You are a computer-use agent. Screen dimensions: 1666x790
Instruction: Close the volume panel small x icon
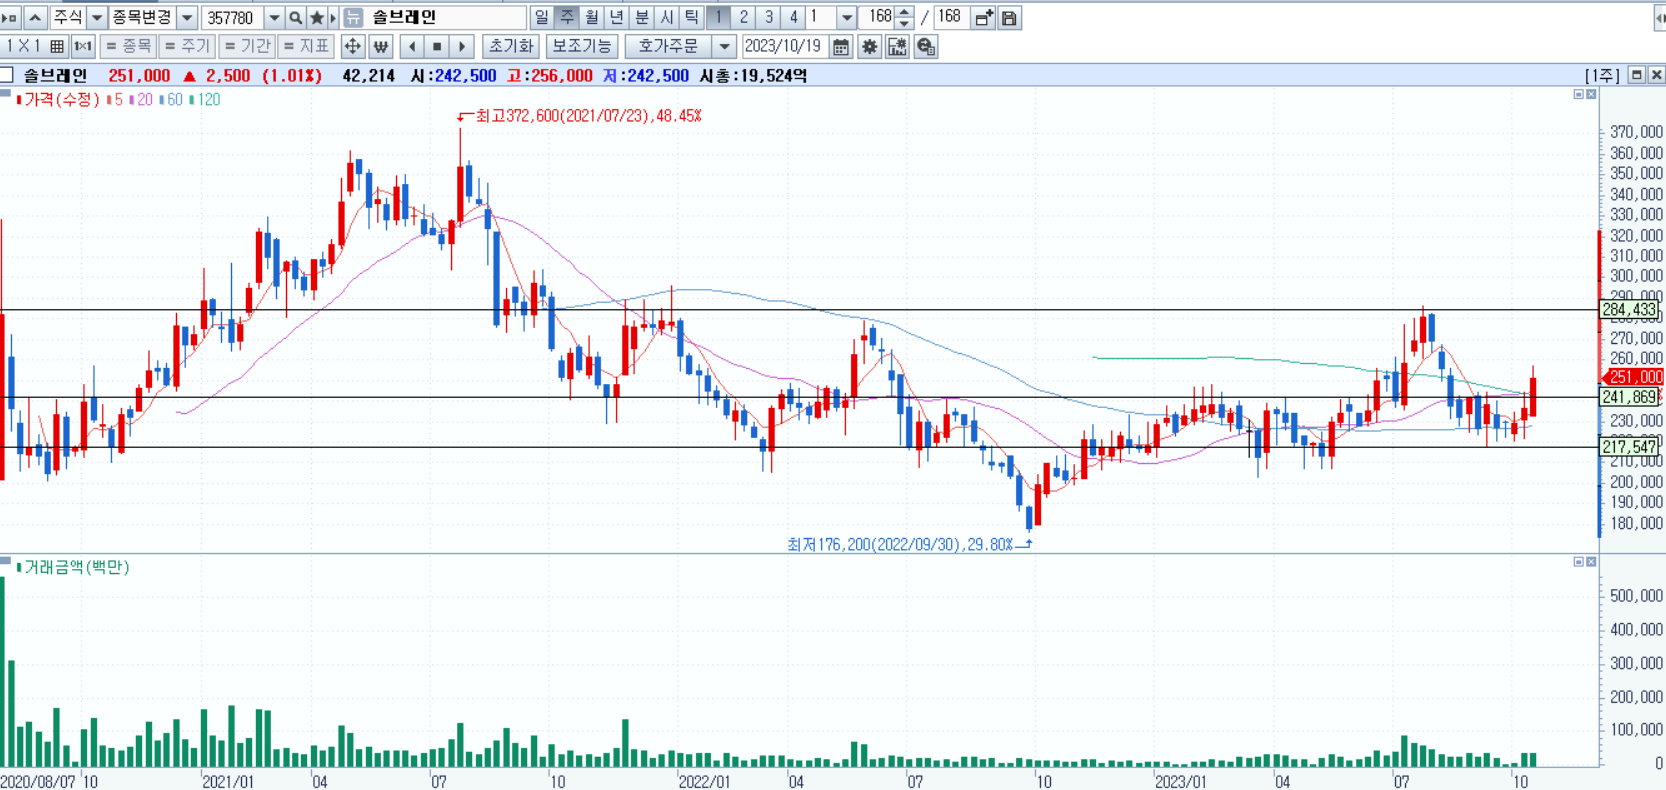tap(1591, 562)
